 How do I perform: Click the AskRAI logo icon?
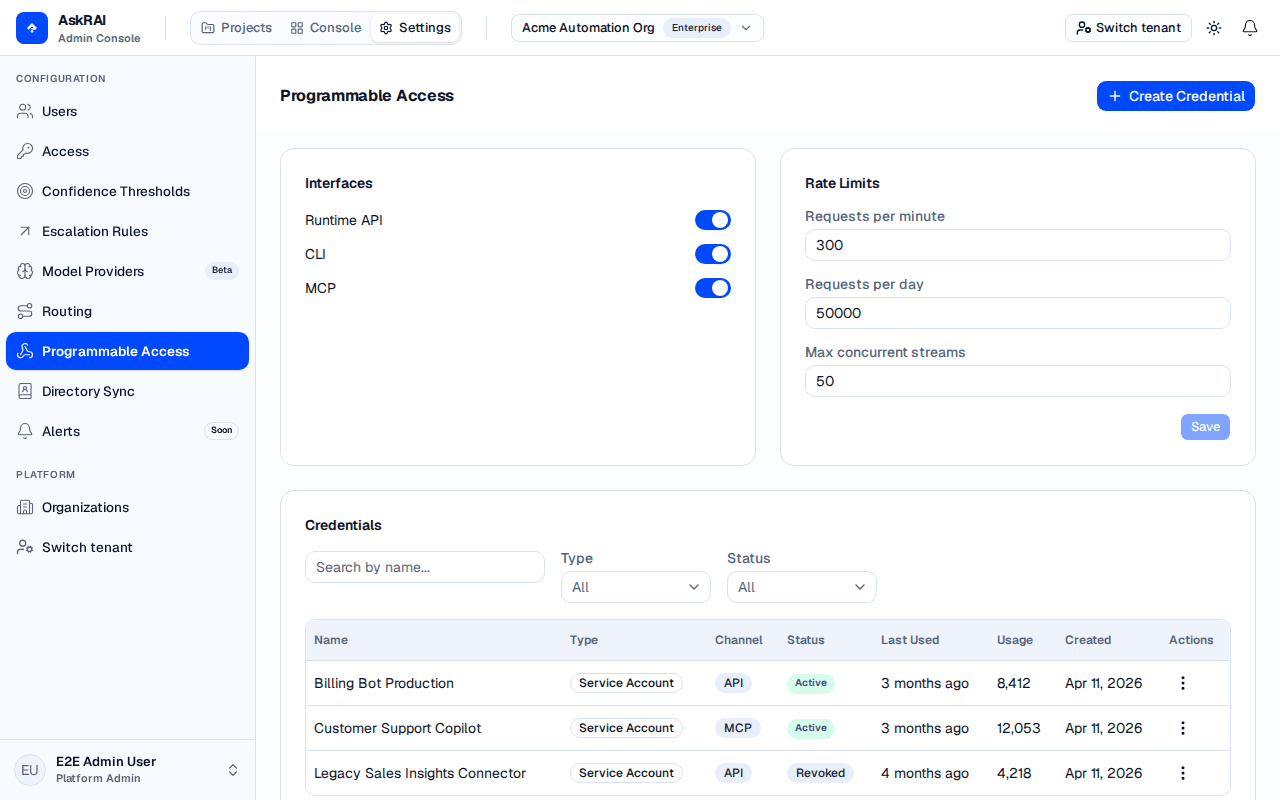[x=32, y=28]
